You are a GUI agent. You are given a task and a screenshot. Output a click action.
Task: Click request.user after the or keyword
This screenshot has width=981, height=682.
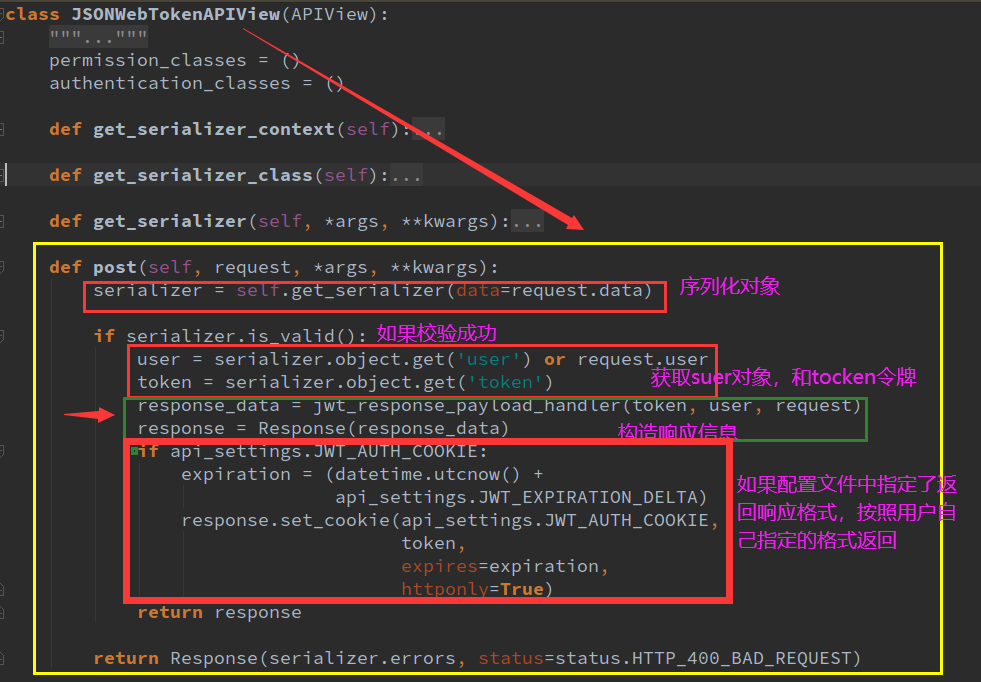coord(642,359)
